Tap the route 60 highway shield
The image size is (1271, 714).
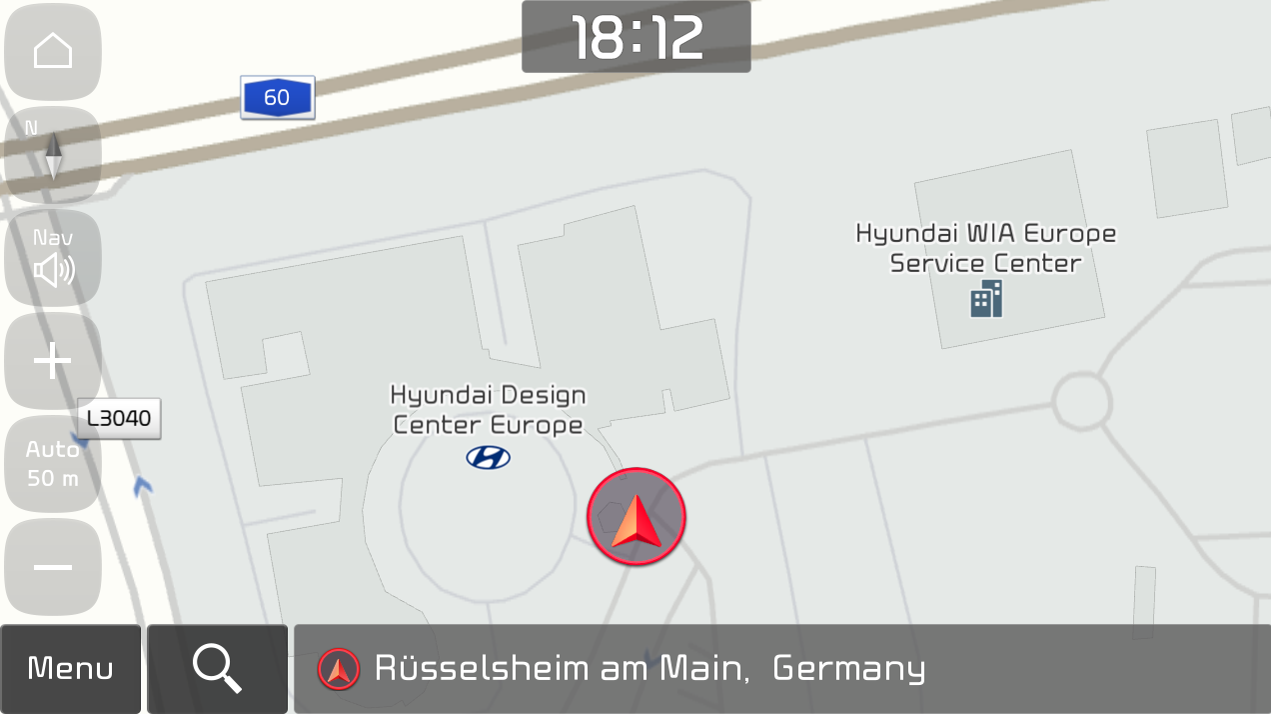(x=277, y=97)
